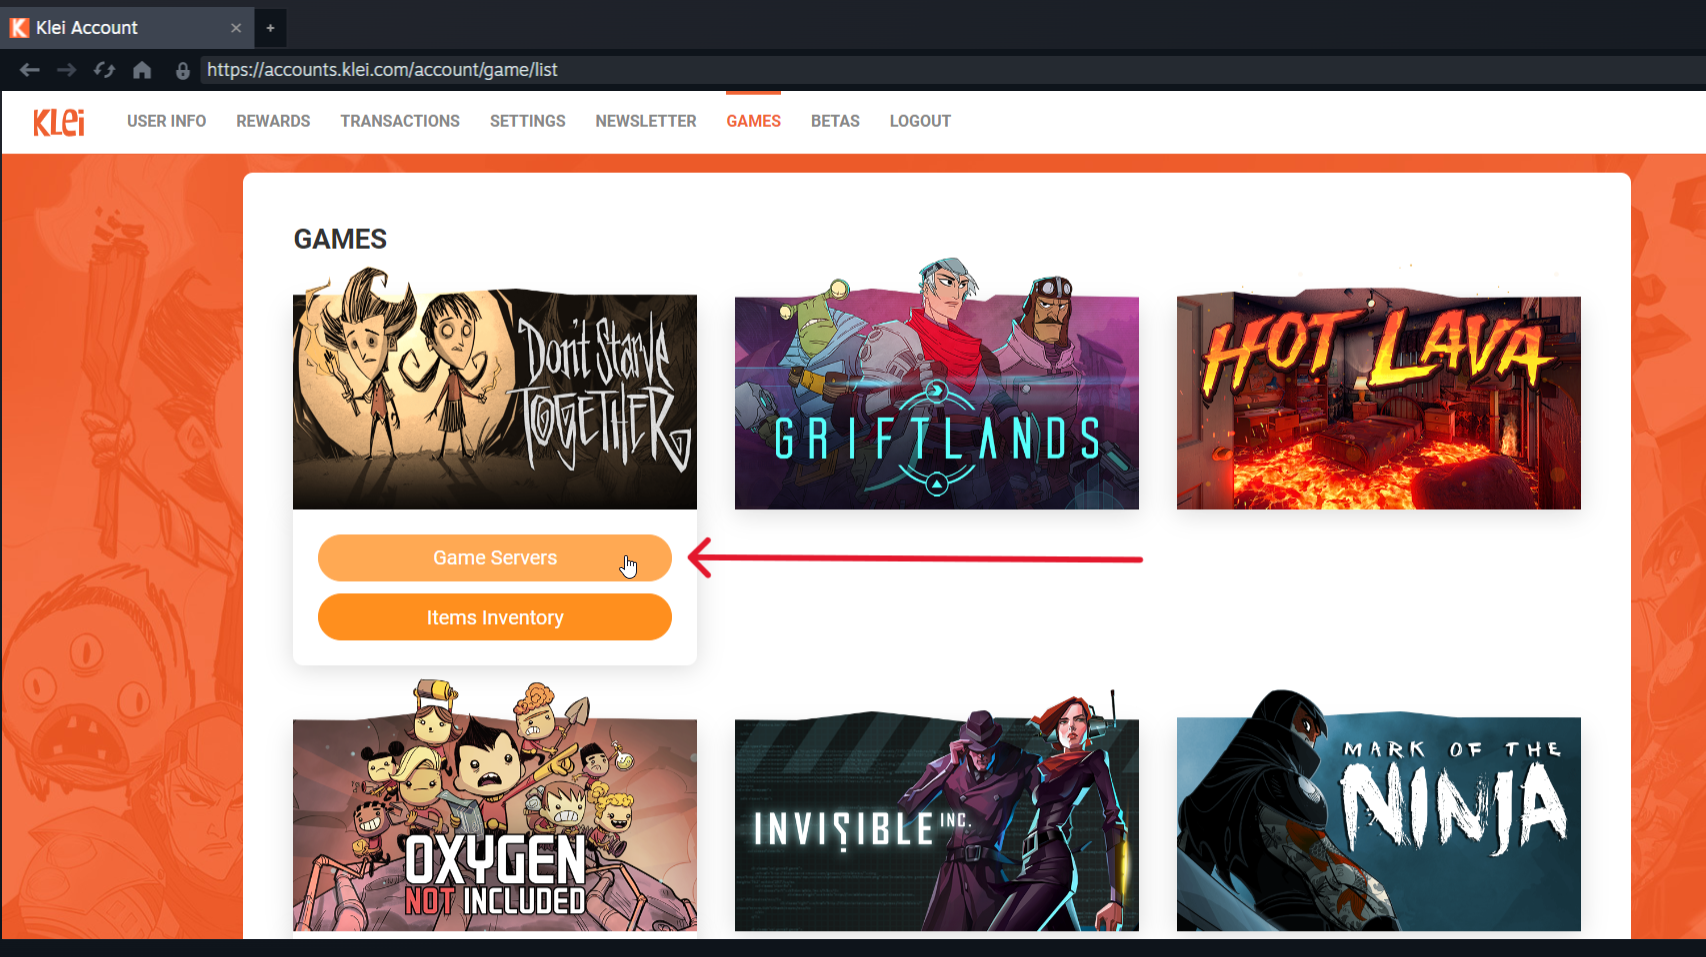
Task: Click the Klei Account tab favicon
Action: 19,28
